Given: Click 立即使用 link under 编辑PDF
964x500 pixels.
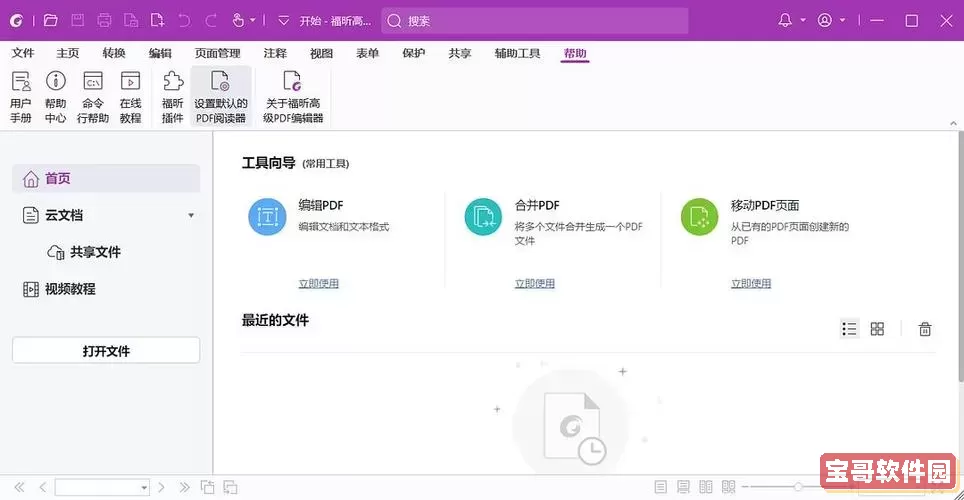Looking at the screenshot, I should pos(318,283).
